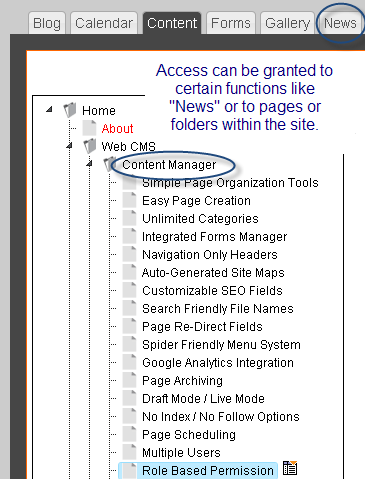Image resolution: width=365 pixels, height=479 pixels.
Task: Click the Web CMS folder icon
Action: 90,146
